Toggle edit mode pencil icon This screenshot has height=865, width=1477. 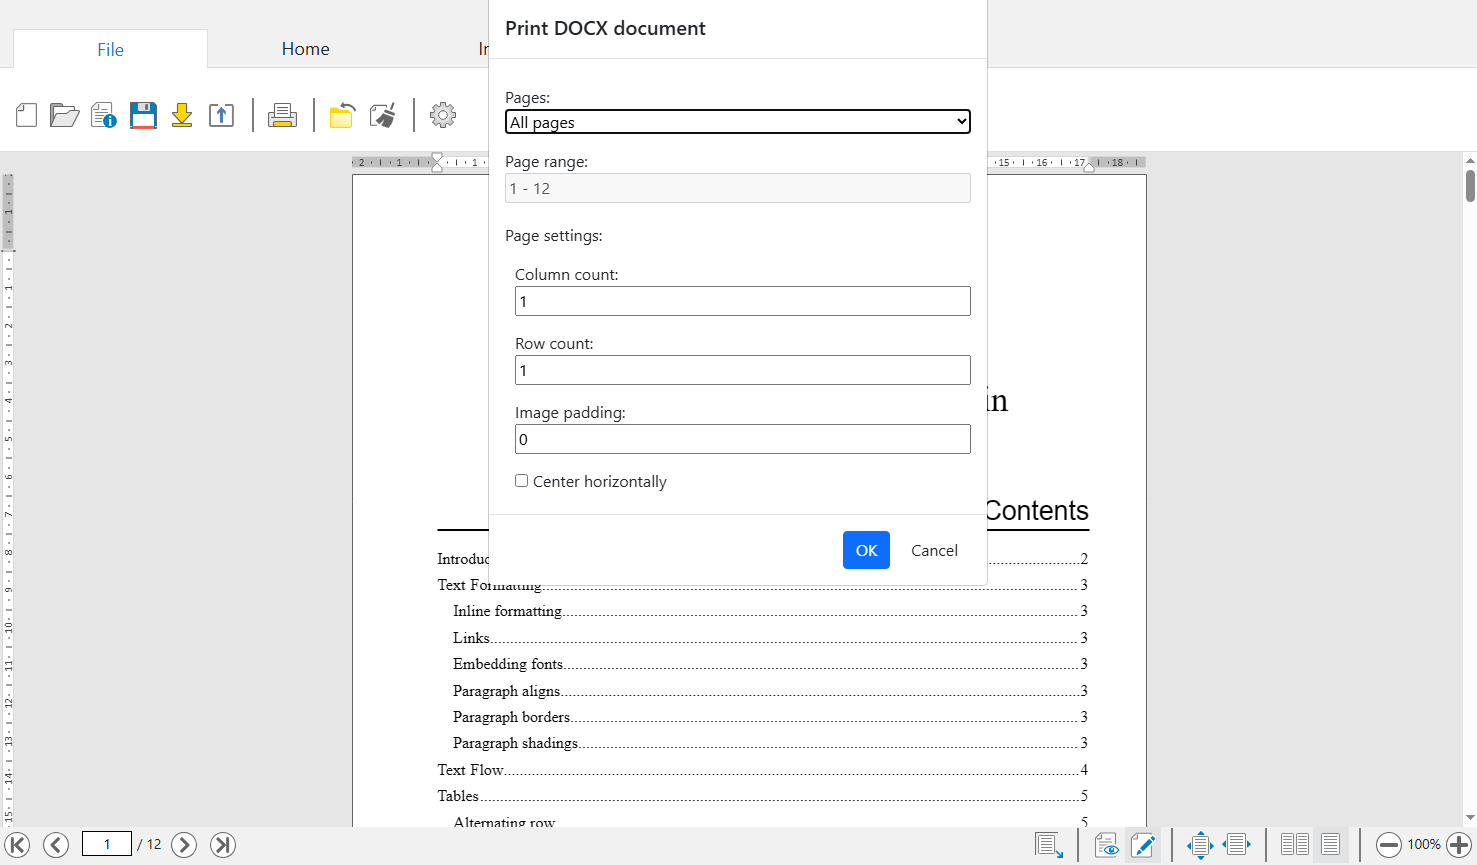(x=1143, y=845)
